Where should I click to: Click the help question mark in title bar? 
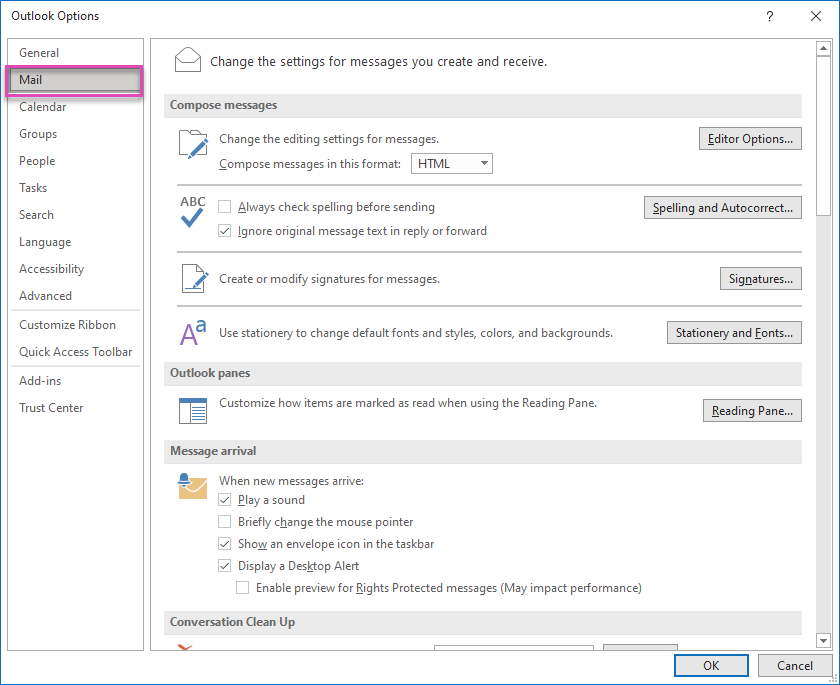(x=769, y=17)
